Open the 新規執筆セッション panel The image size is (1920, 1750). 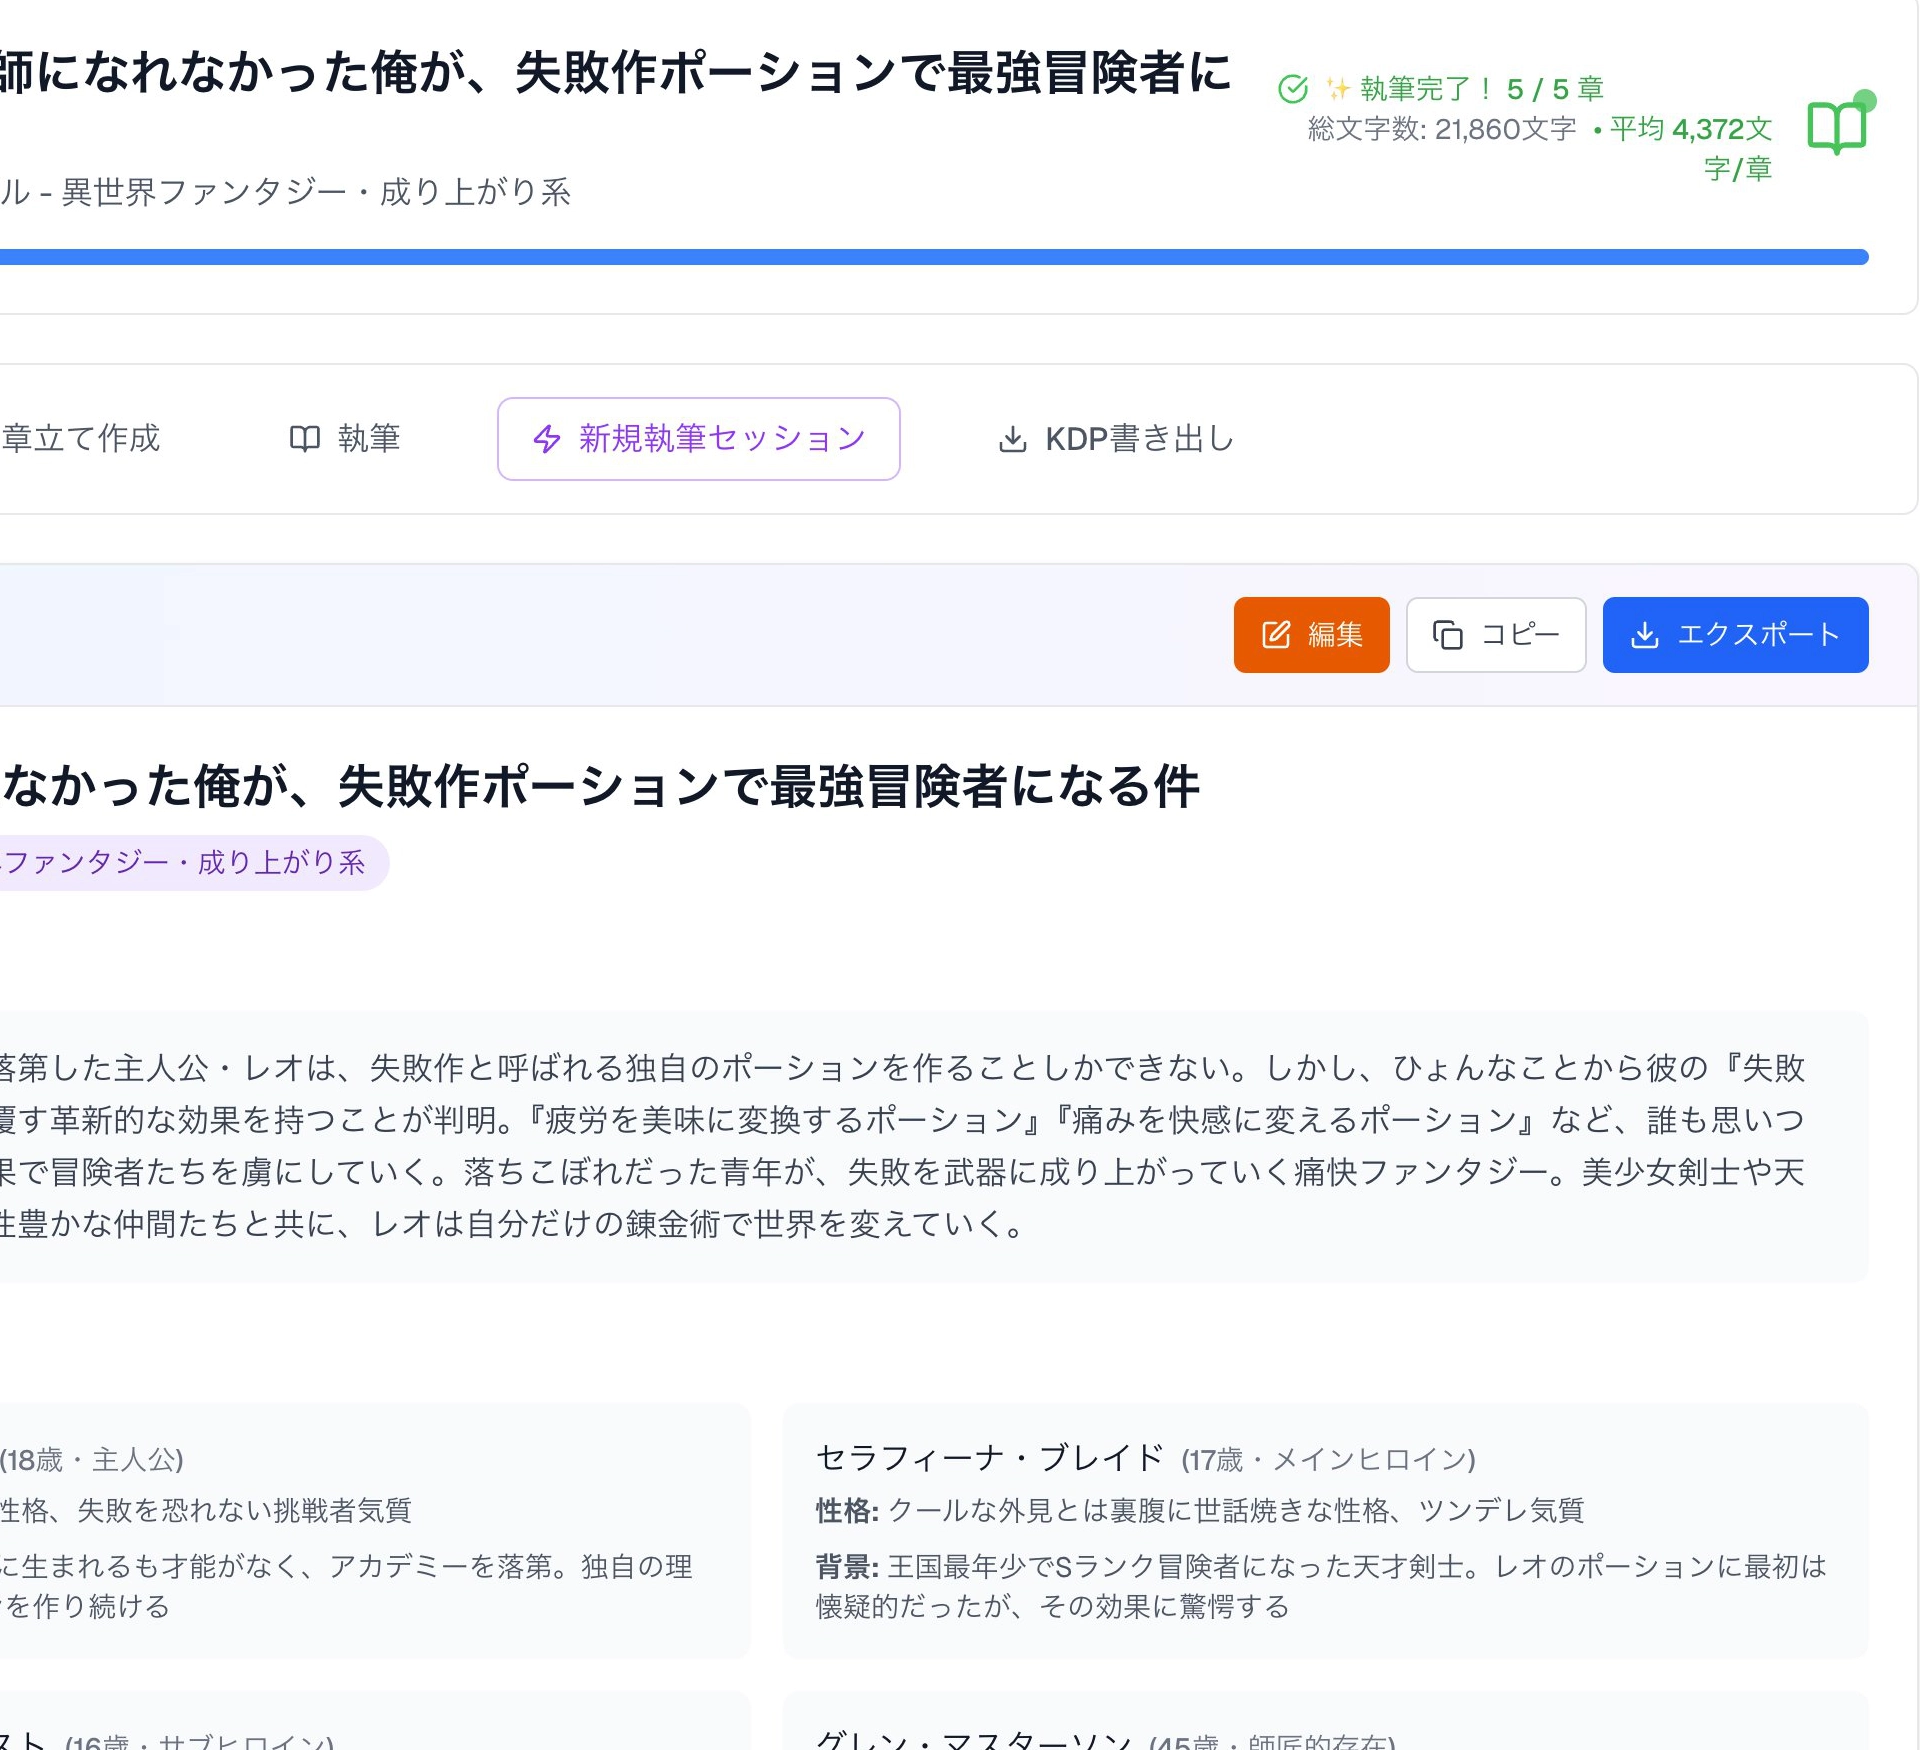click(698, 438)
